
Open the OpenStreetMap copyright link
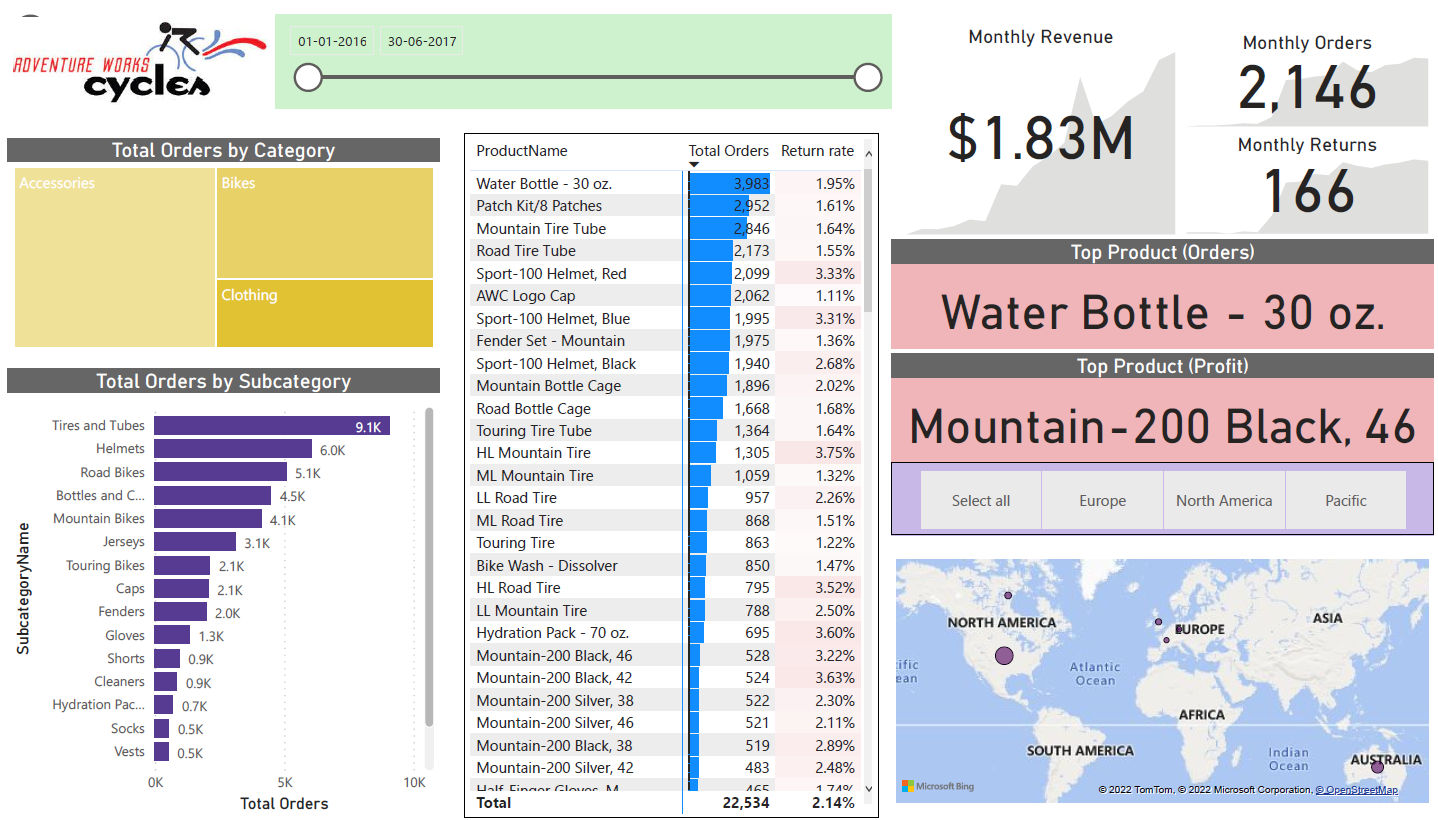click(x=1359, y=789)
